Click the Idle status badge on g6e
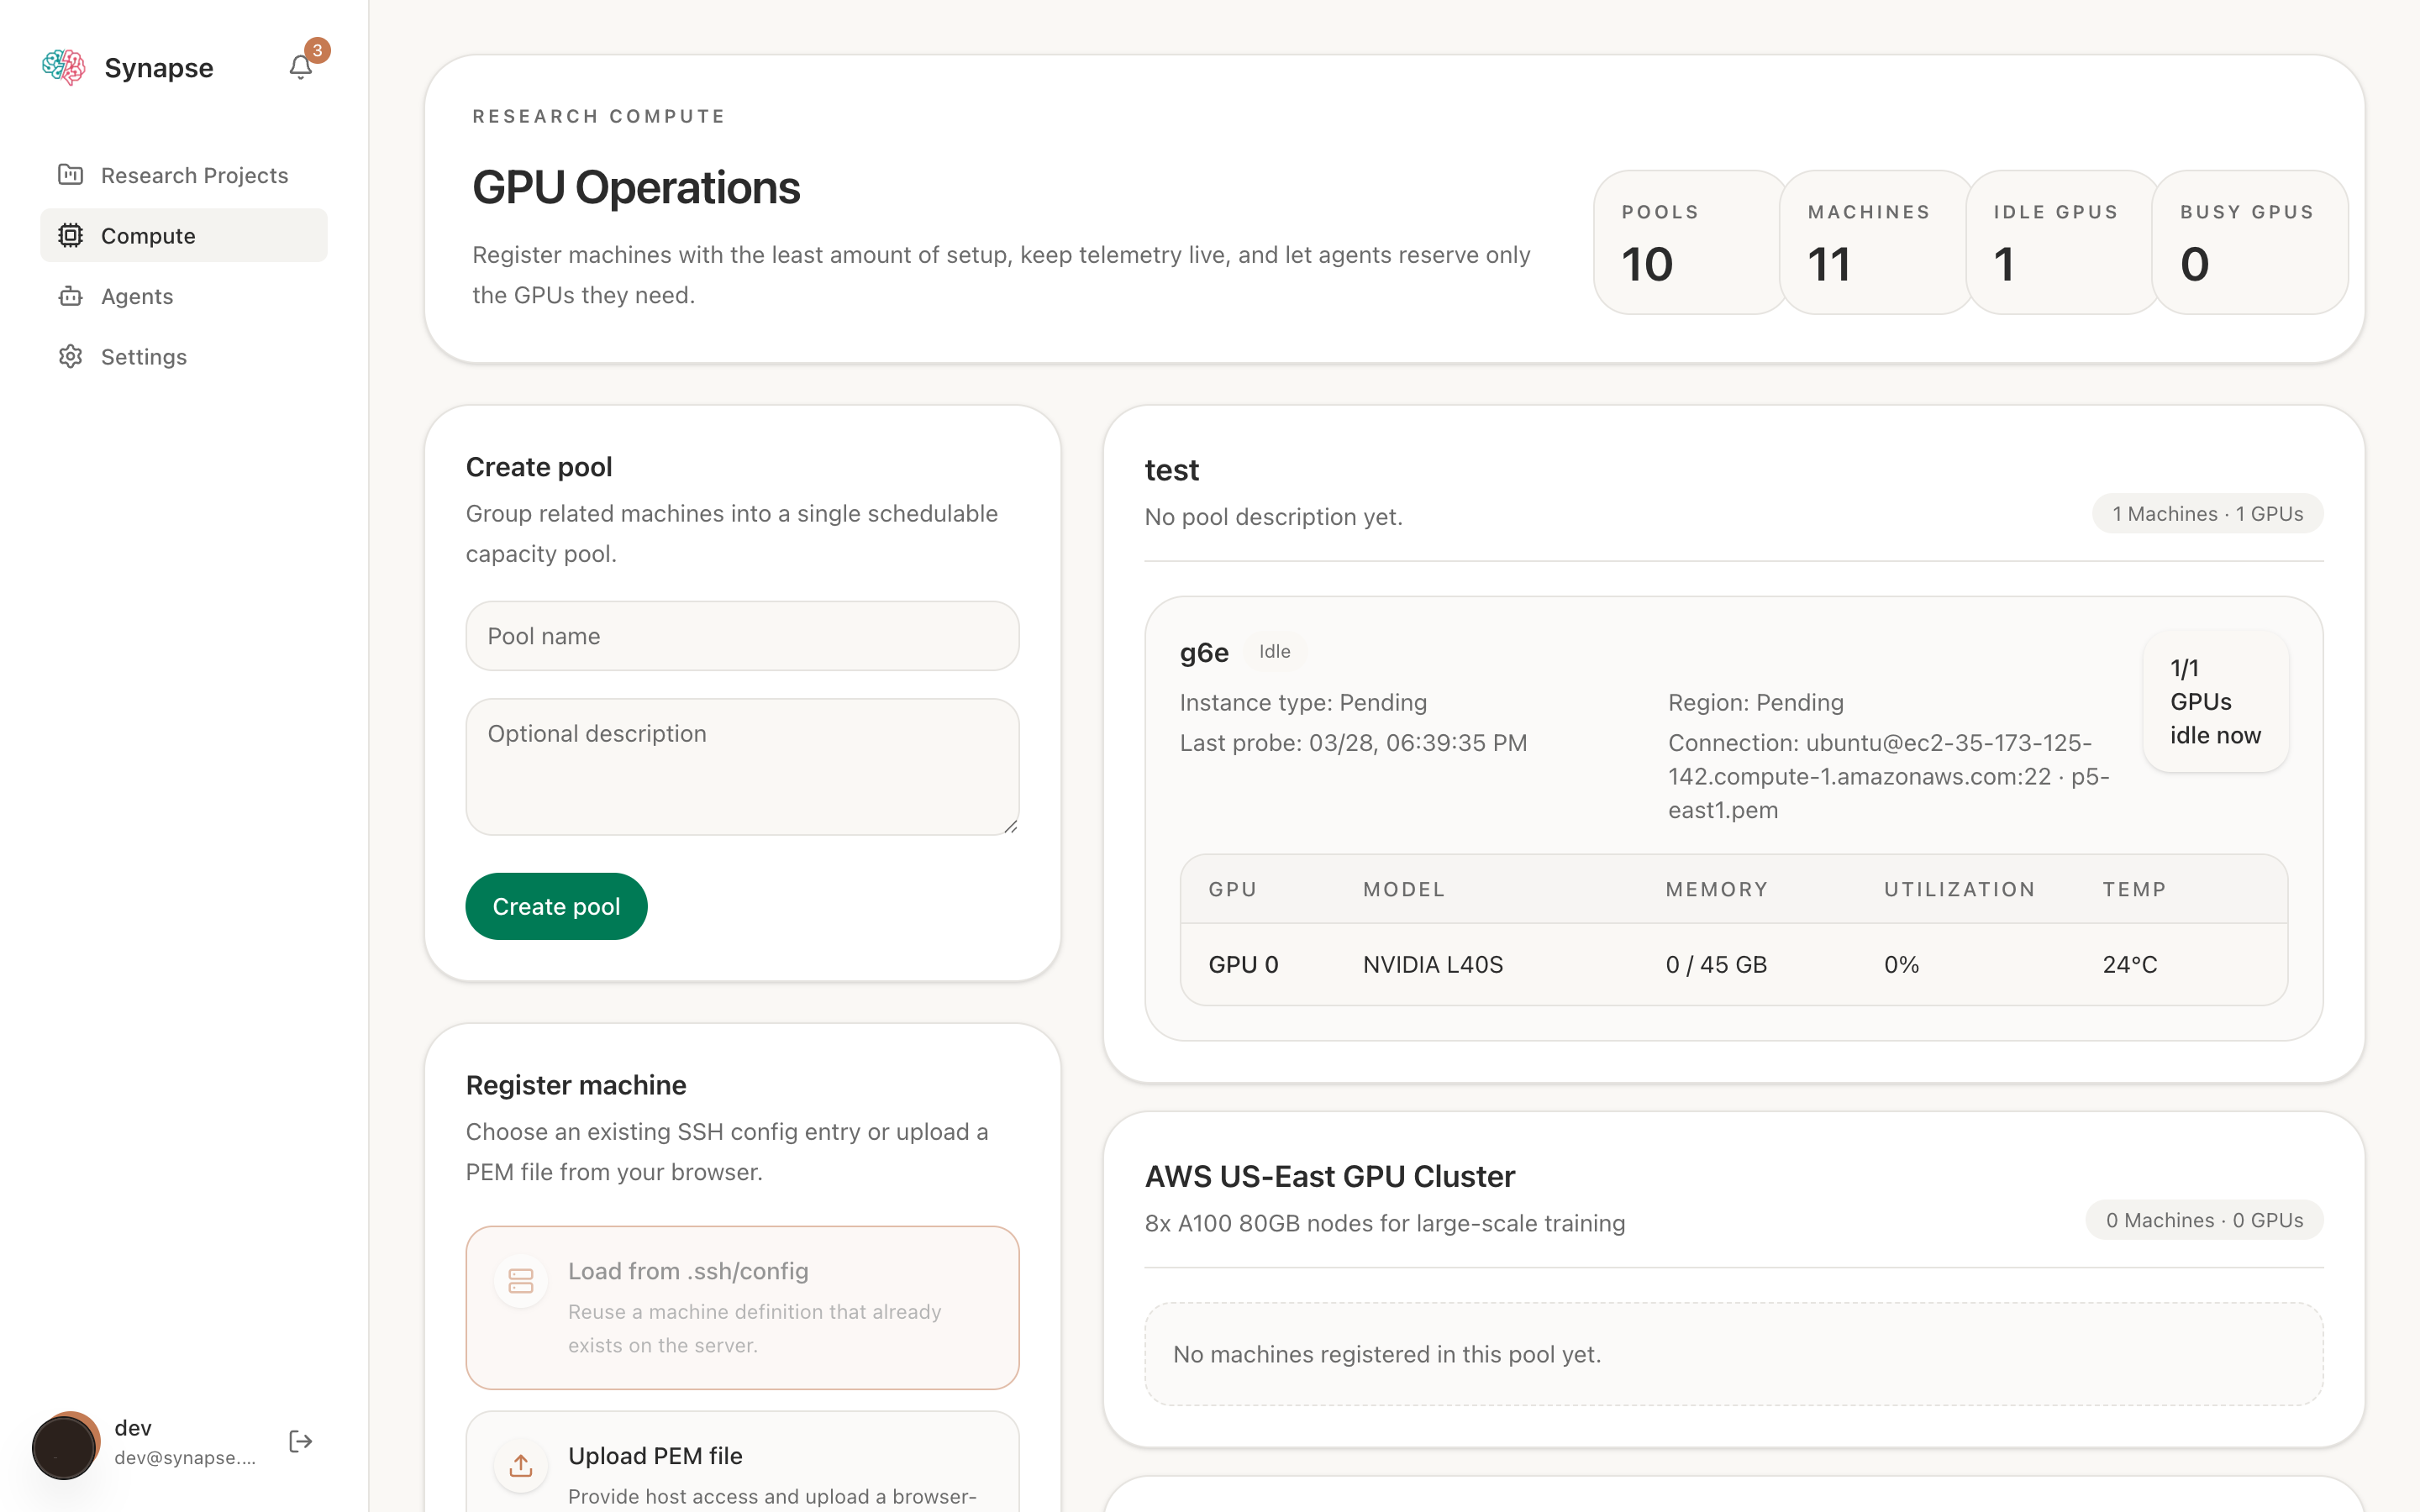This screenshot has height=1512, width=2420. tap(1274, 651)
